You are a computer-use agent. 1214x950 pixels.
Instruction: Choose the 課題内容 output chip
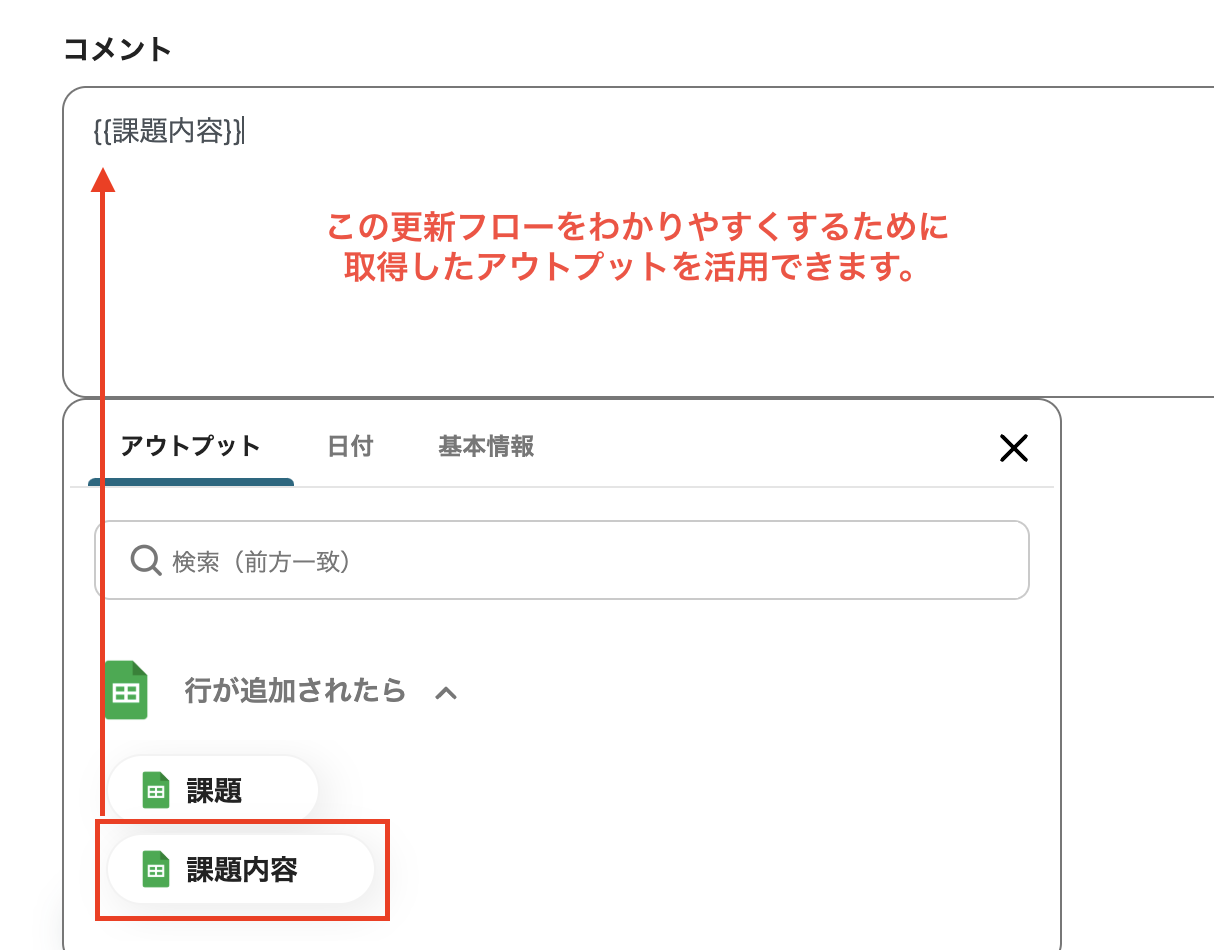[241, 870]
